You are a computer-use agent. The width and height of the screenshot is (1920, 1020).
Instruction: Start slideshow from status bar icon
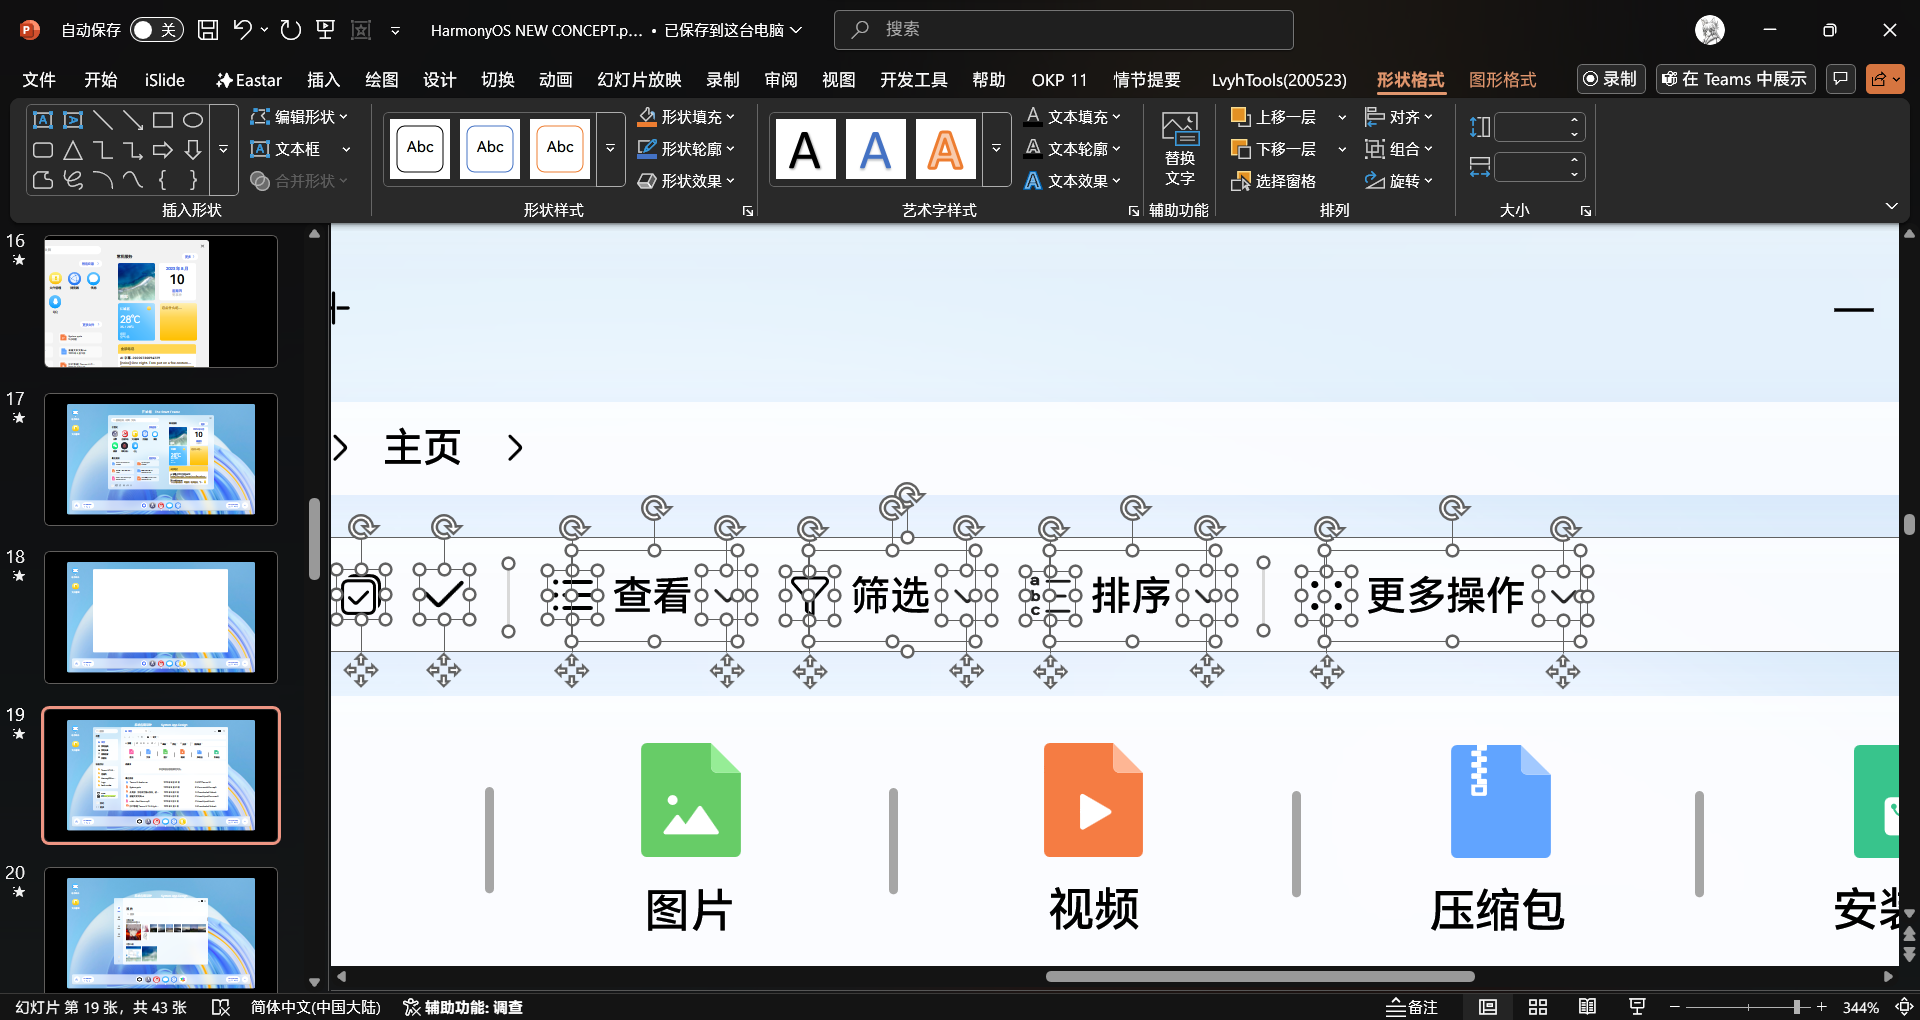pos(1637,1007)
